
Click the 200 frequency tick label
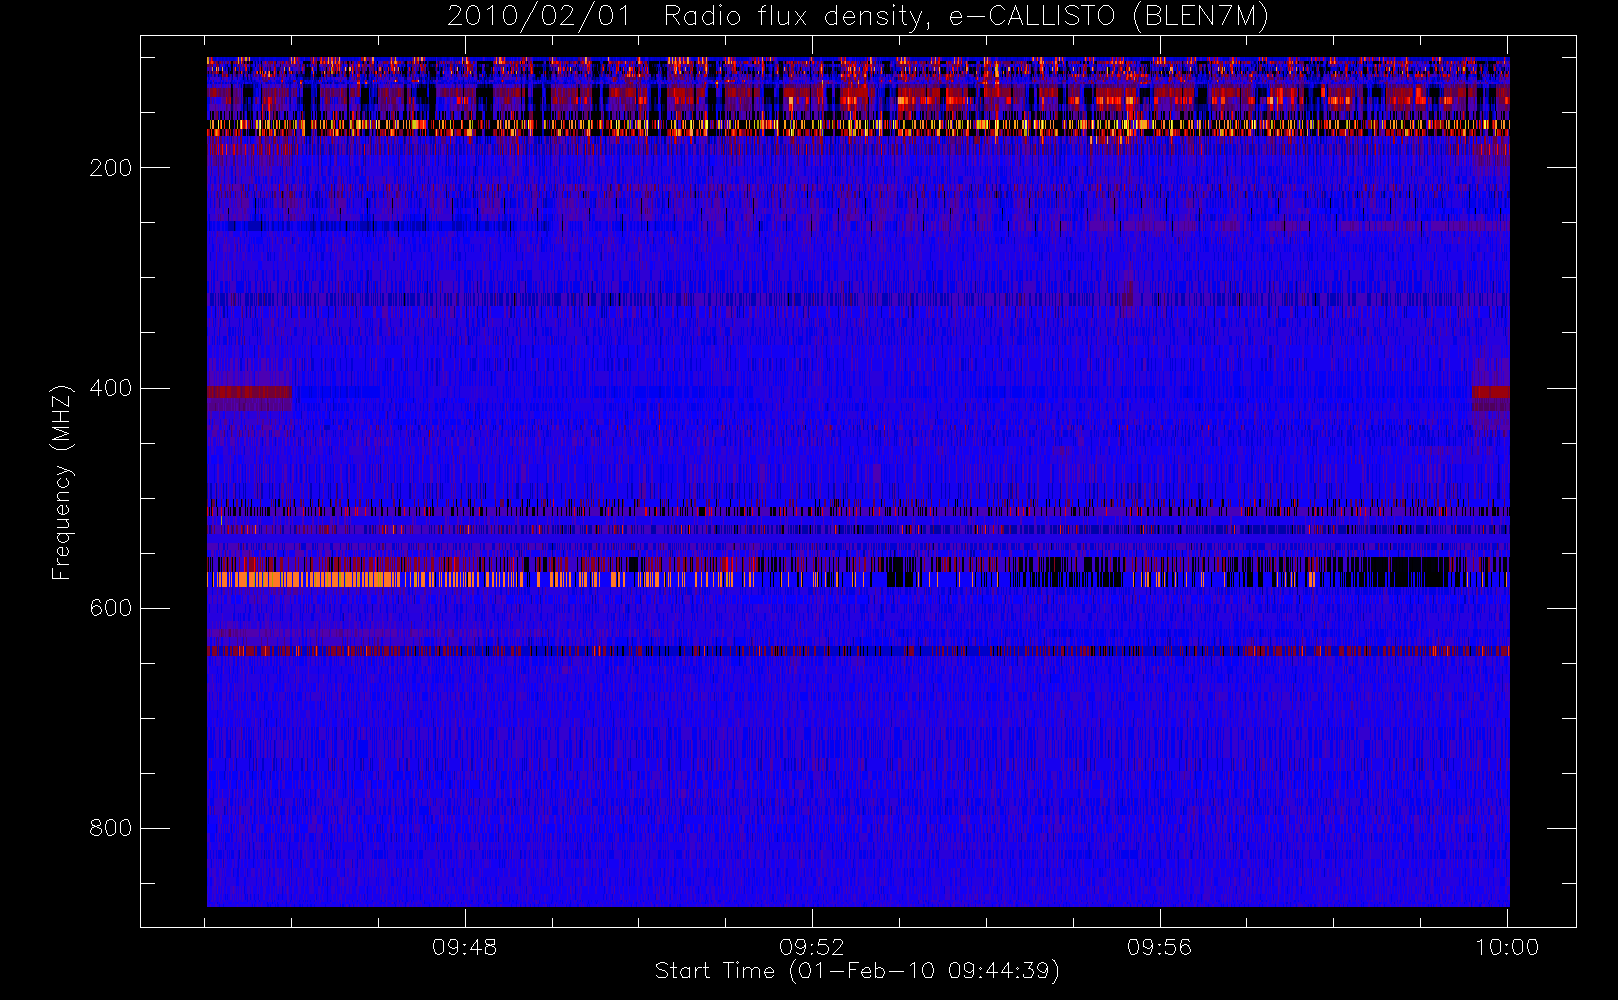(x=110, y=168)
